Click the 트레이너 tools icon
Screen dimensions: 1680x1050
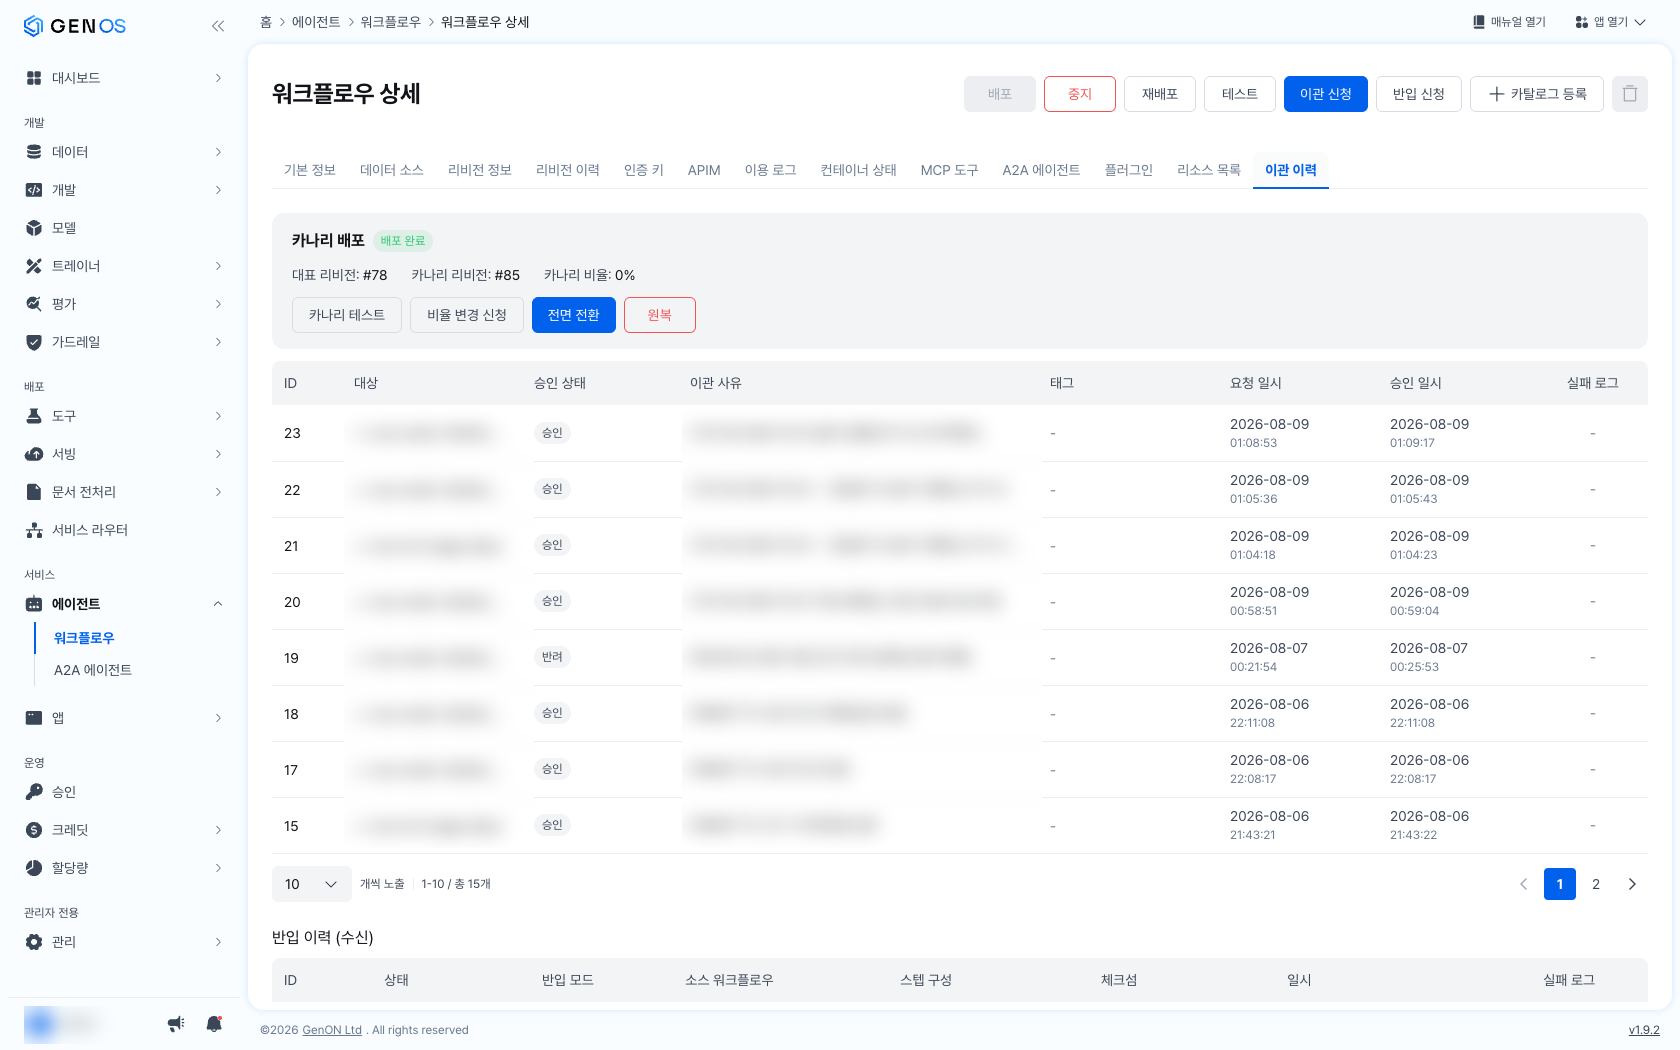click(34, 266)
